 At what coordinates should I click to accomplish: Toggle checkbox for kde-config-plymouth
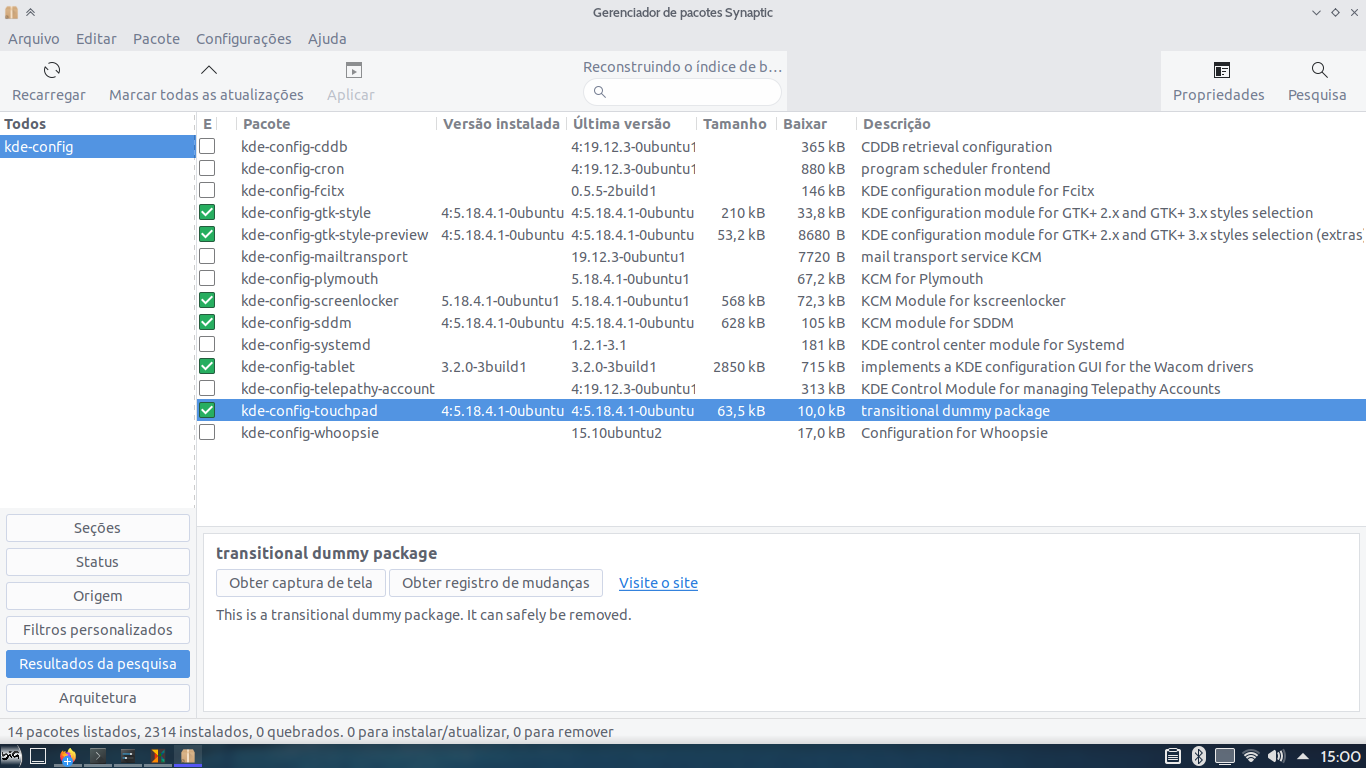[x=207, y=279]
